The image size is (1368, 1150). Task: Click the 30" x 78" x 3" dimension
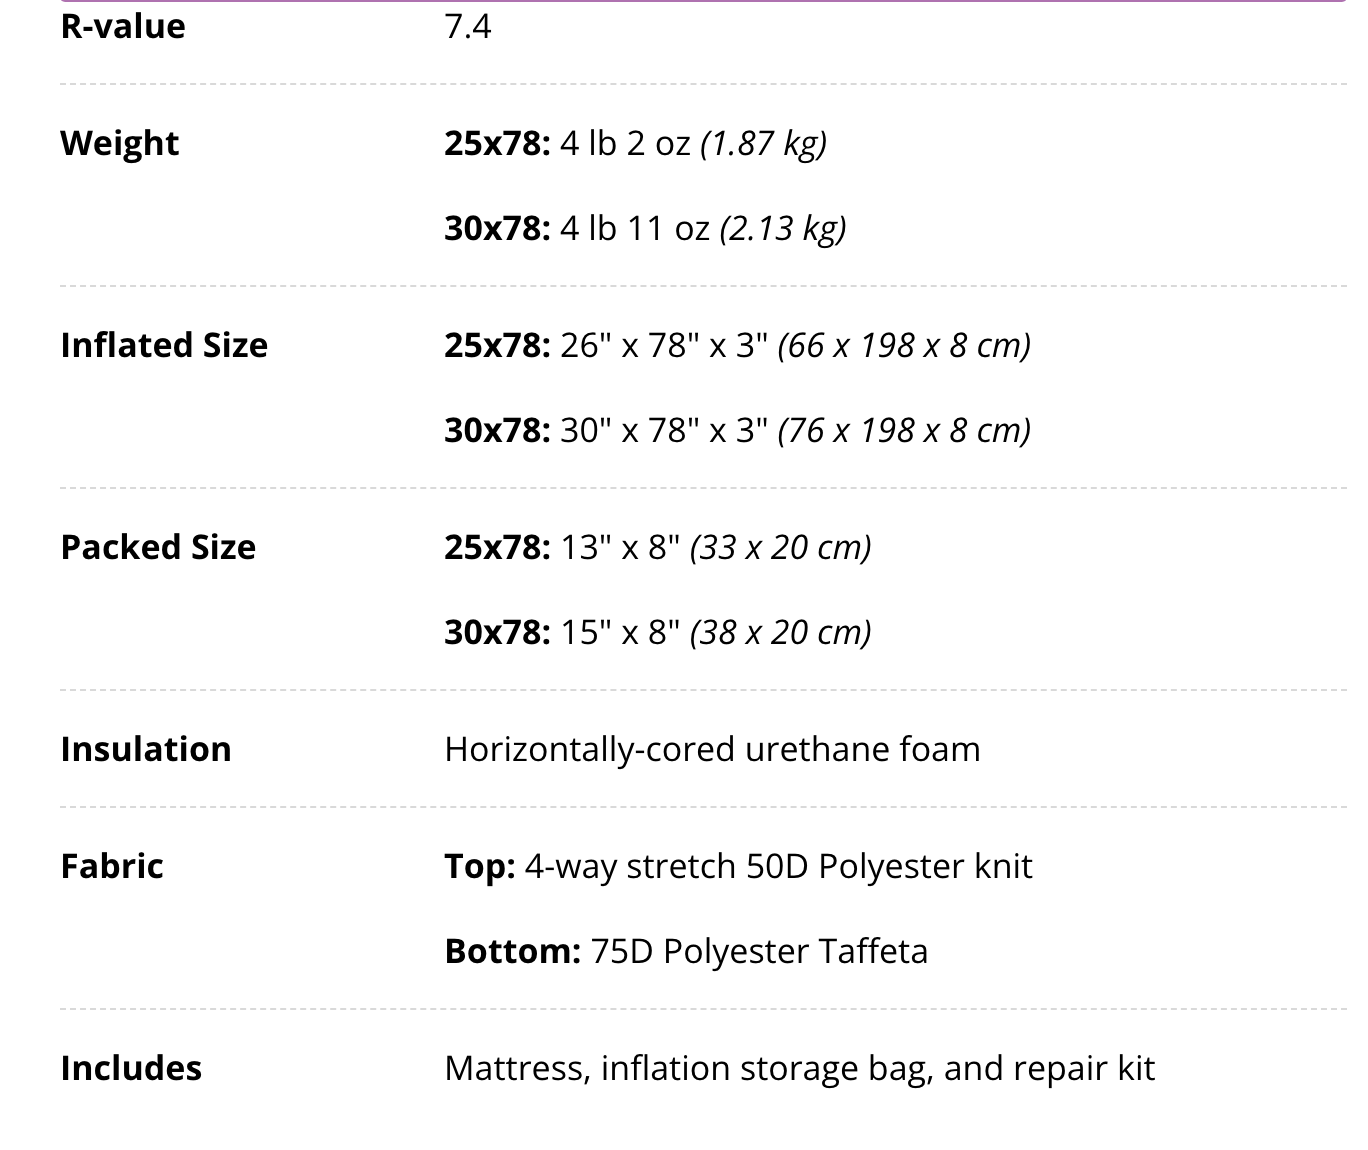pyautogui.click(x=665, y=430)
